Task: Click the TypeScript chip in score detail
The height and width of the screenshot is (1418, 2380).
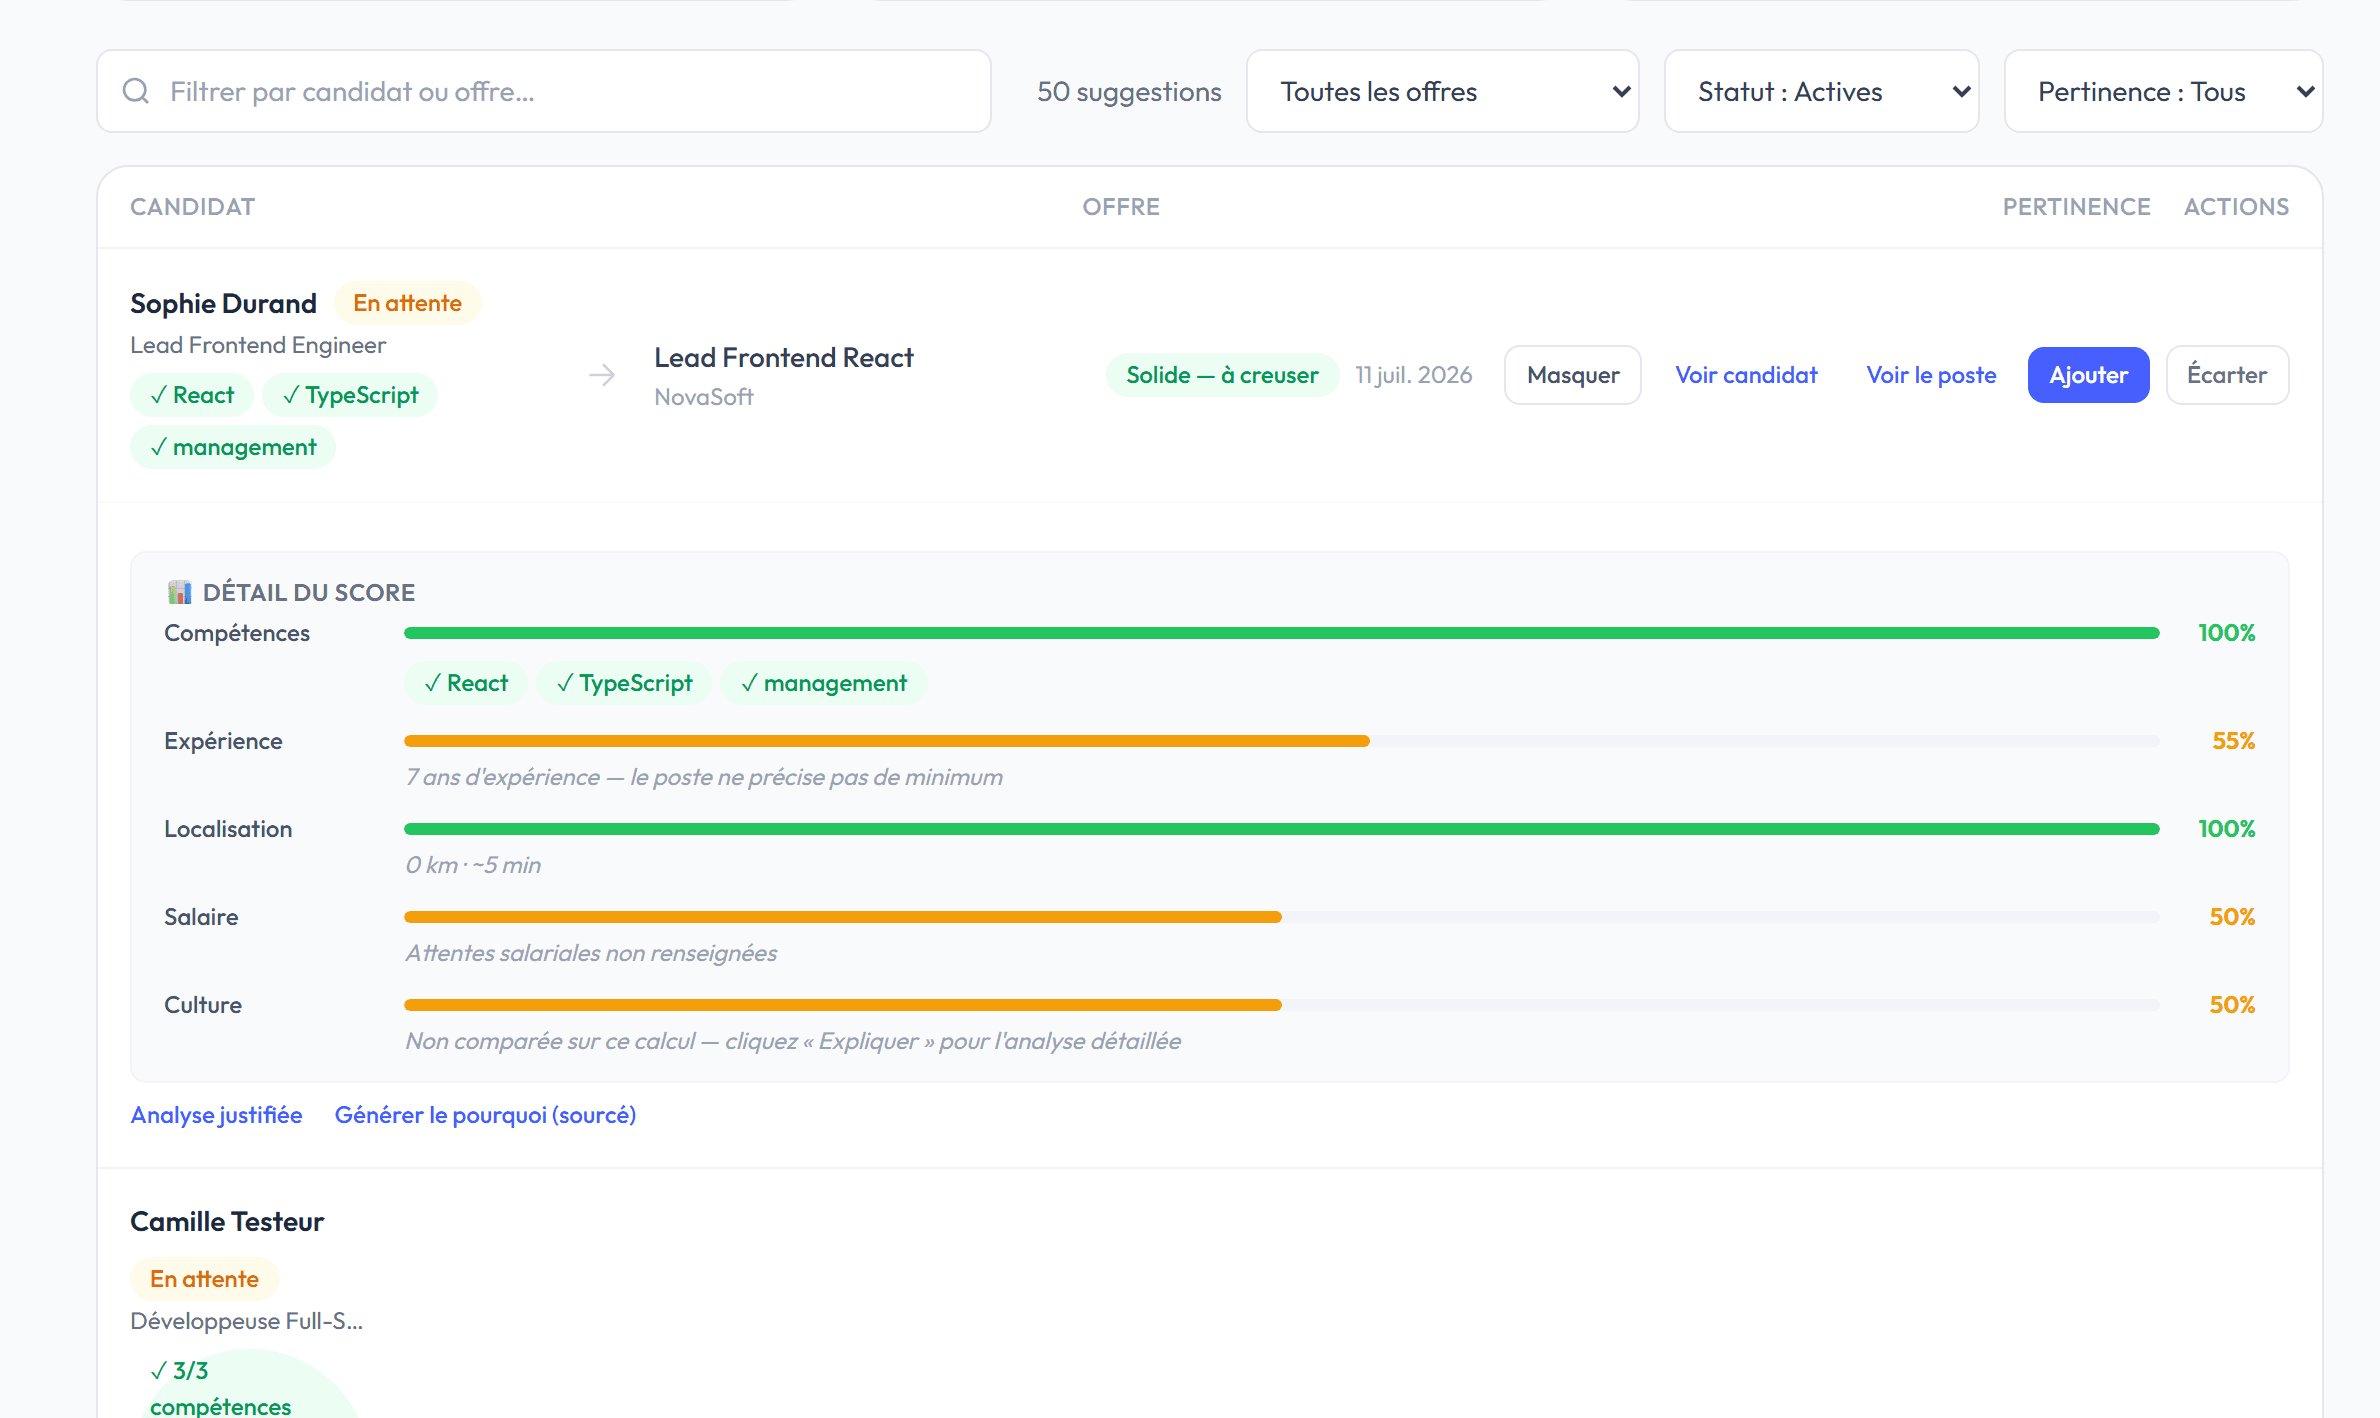Action: tap(624, 683)
